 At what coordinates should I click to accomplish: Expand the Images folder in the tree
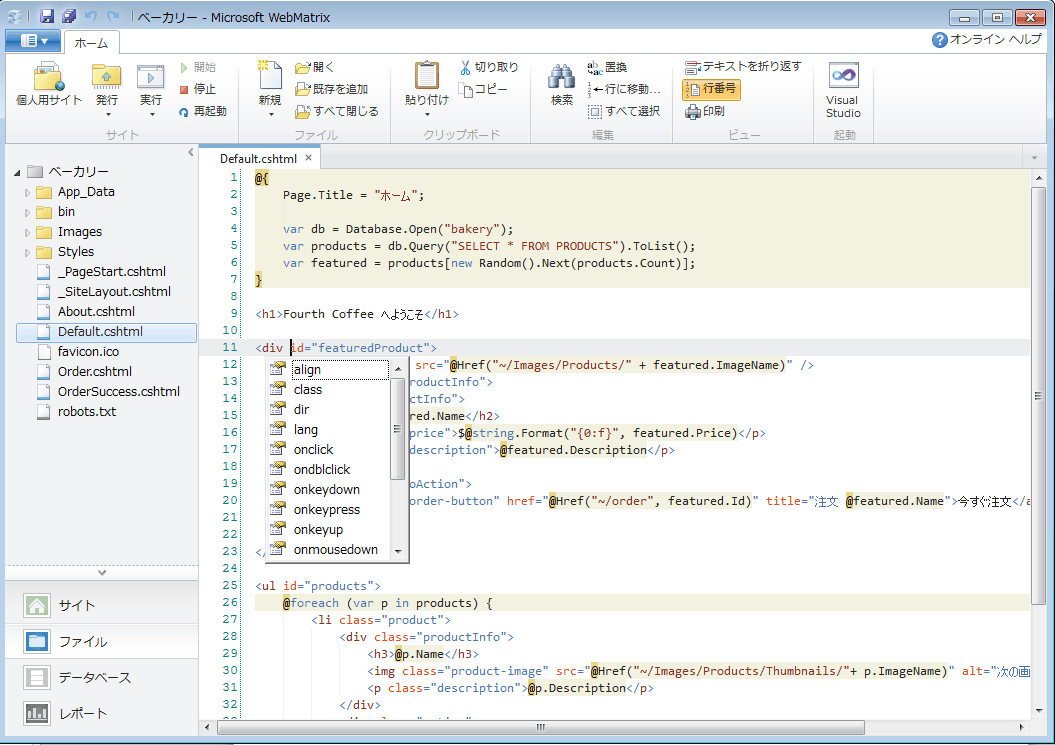27,231
